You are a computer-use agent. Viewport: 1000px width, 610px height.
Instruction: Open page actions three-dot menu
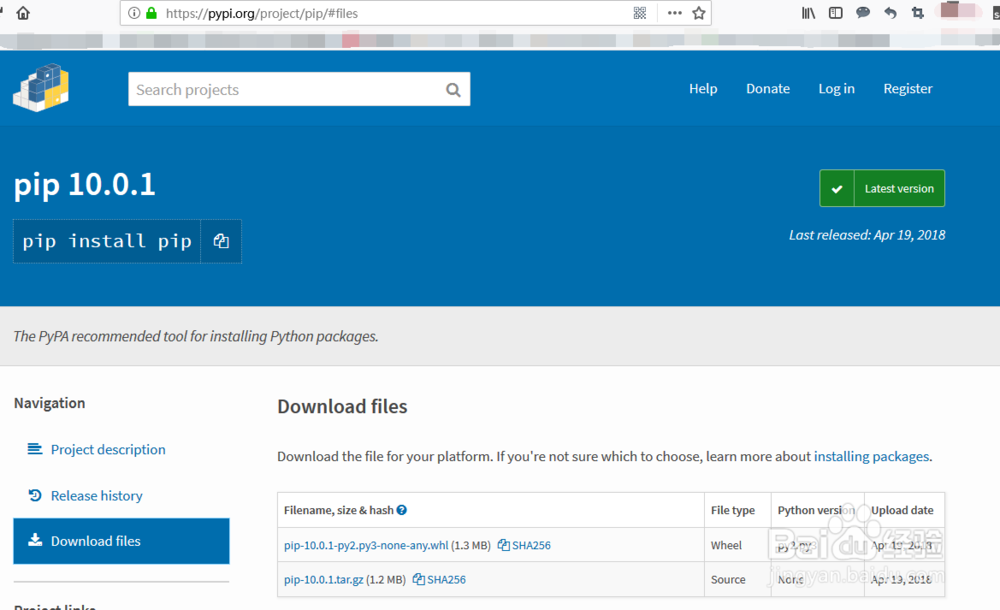(x=675, y=13)
